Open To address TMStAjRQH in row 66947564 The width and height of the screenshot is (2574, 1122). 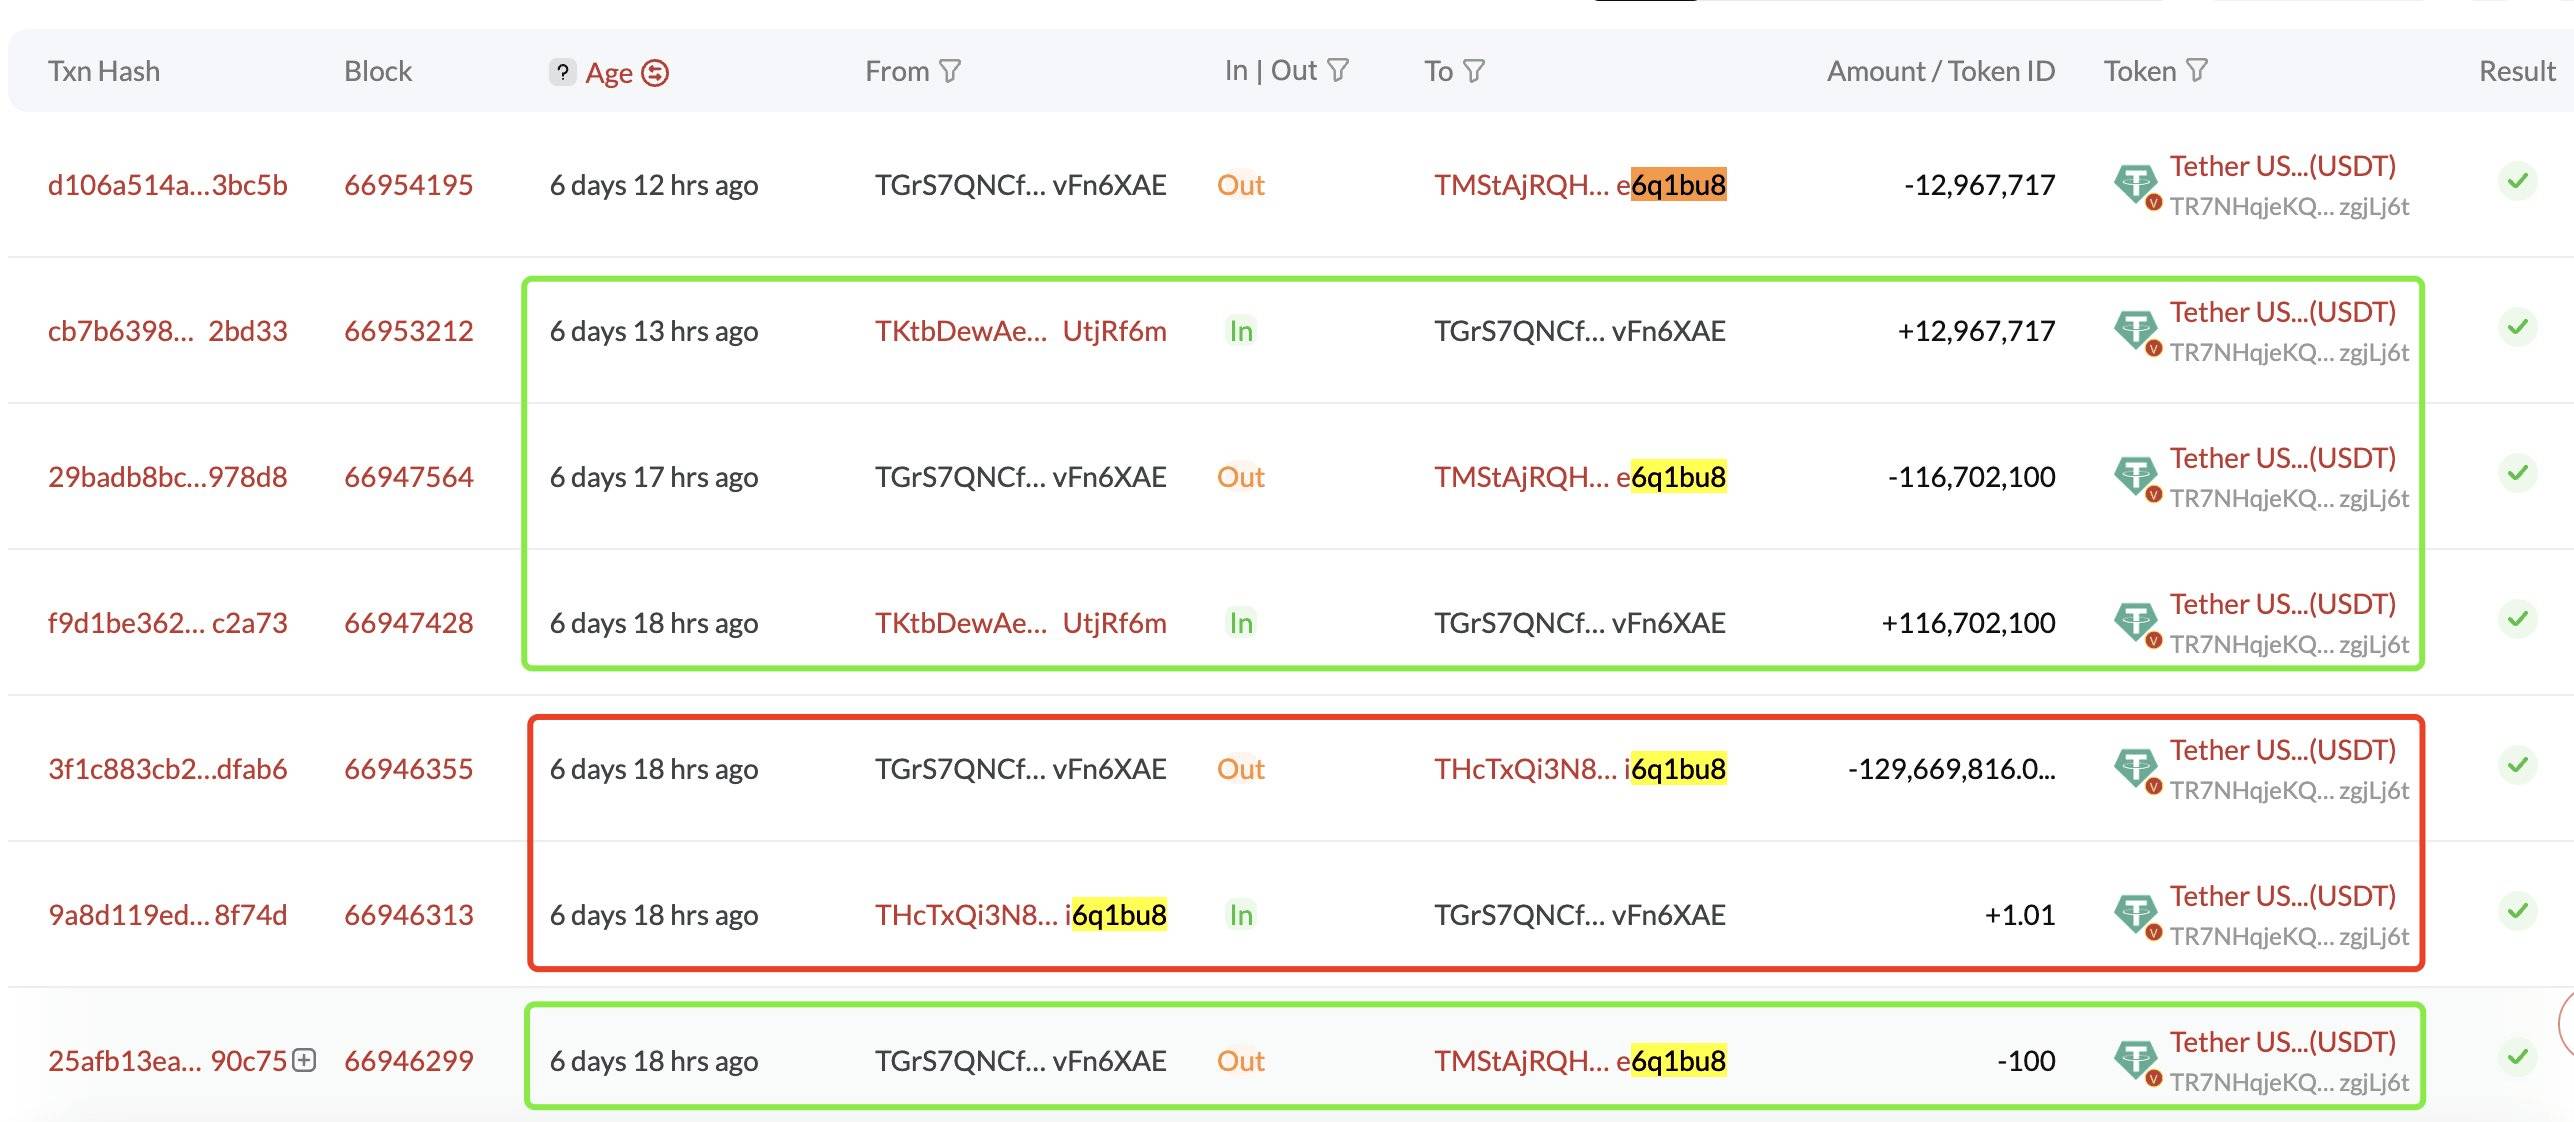[x=1580, y=477]
